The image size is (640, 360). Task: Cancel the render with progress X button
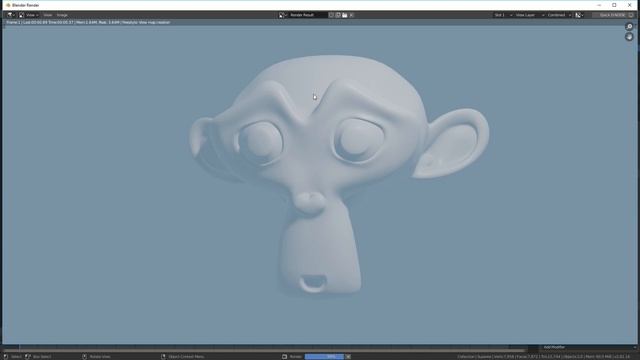[x=348, y=357]
